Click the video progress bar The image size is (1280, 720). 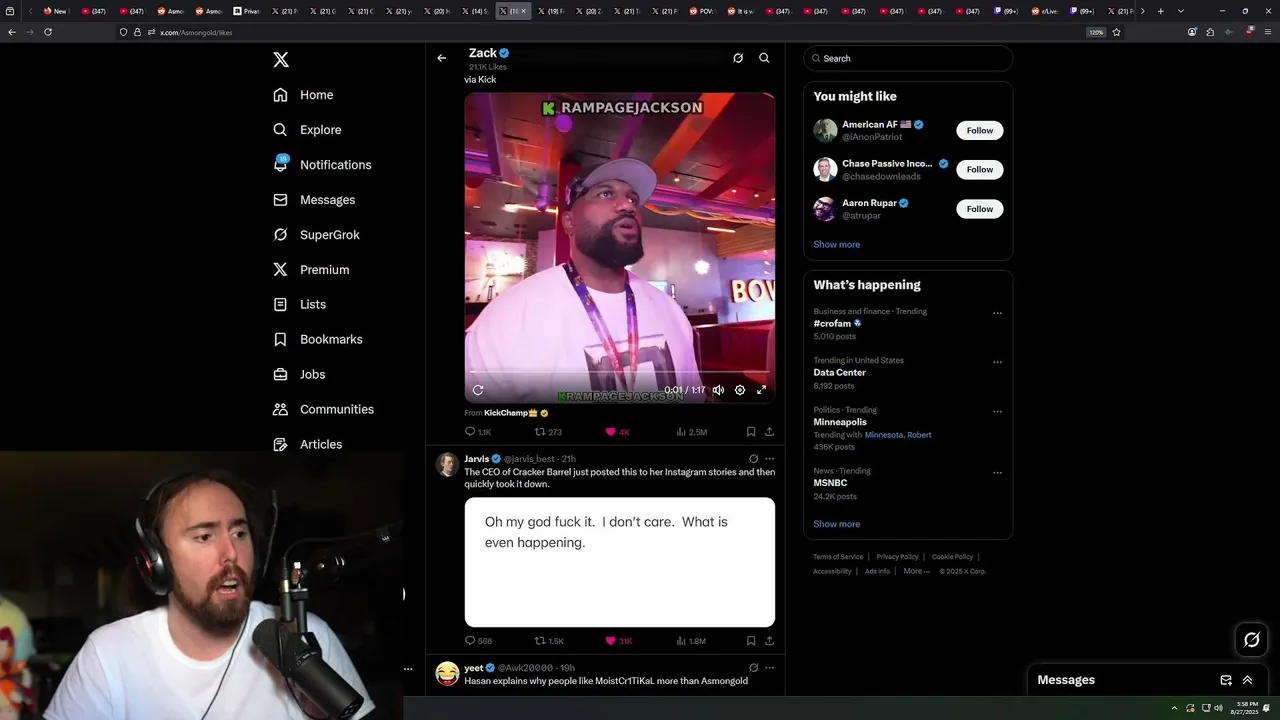[620, 372]
